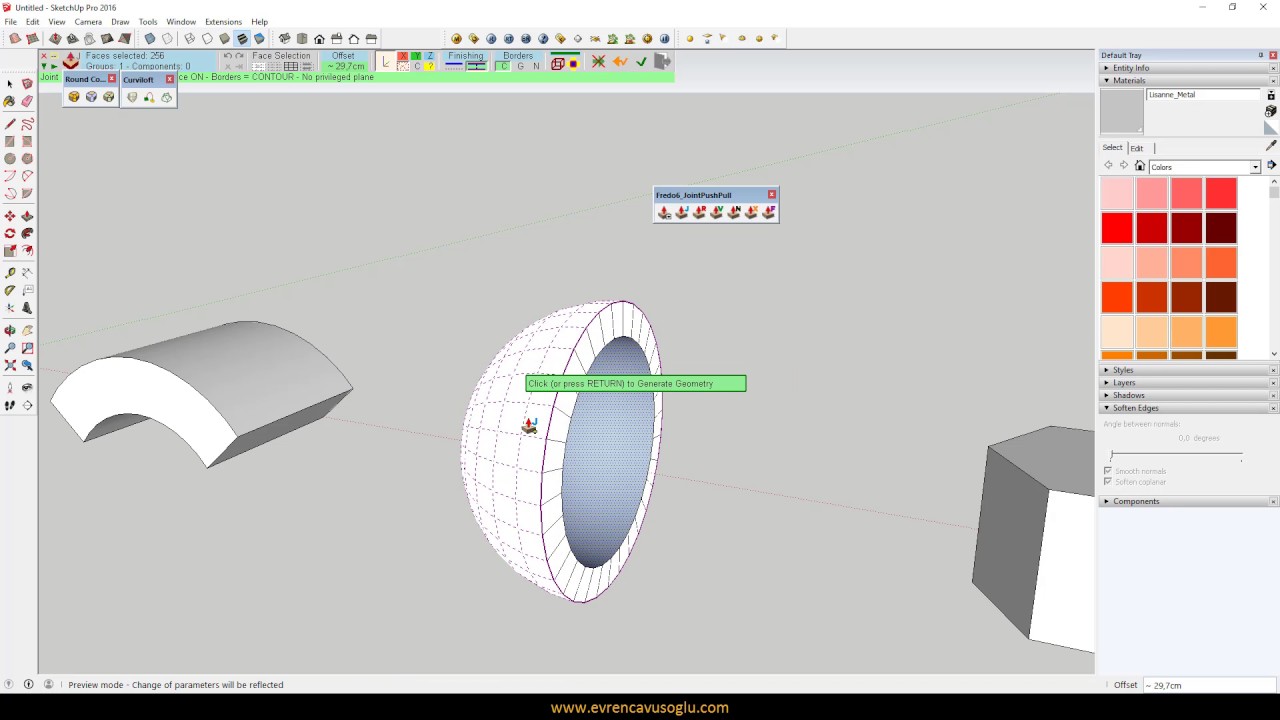Viewport: 1280px width, 720px height.
Task: Click the exit door icon
Action: click(x=662, y=61)
